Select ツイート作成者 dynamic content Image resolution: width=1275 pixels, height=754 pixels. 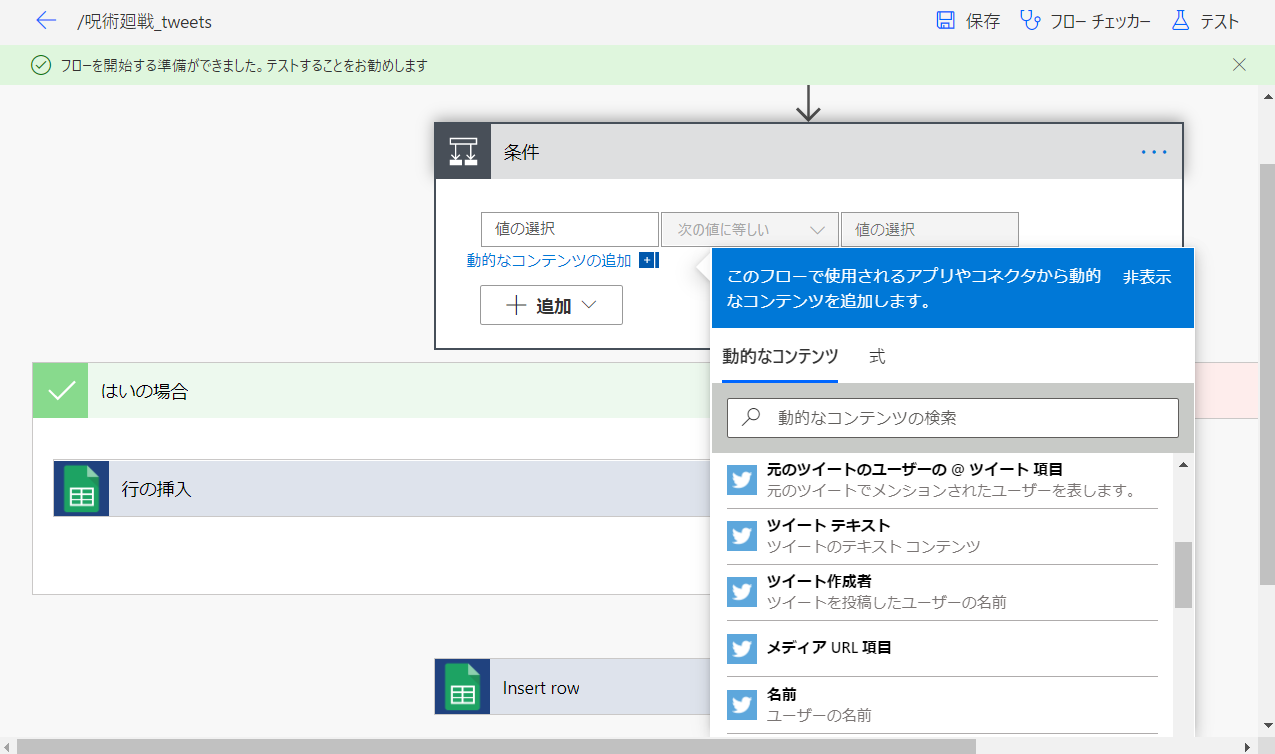(942, 592)
